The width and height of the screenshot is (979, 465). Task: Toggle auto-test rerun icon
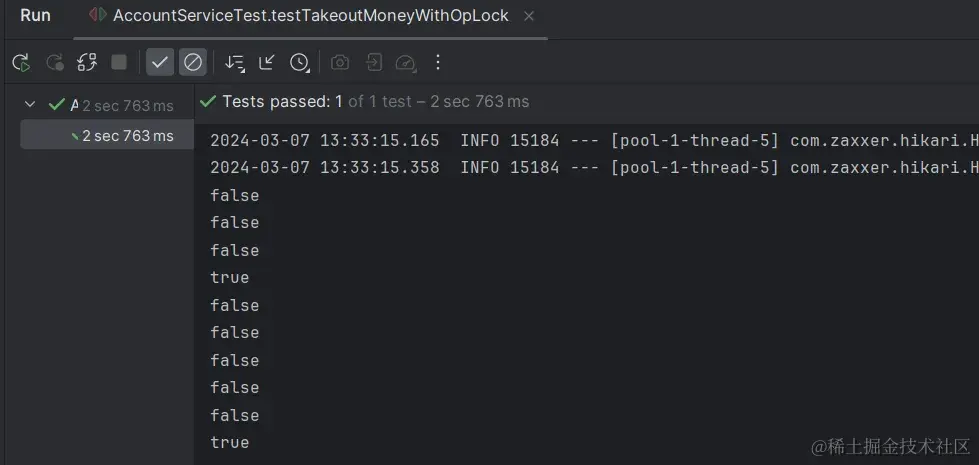click(87, 63)
